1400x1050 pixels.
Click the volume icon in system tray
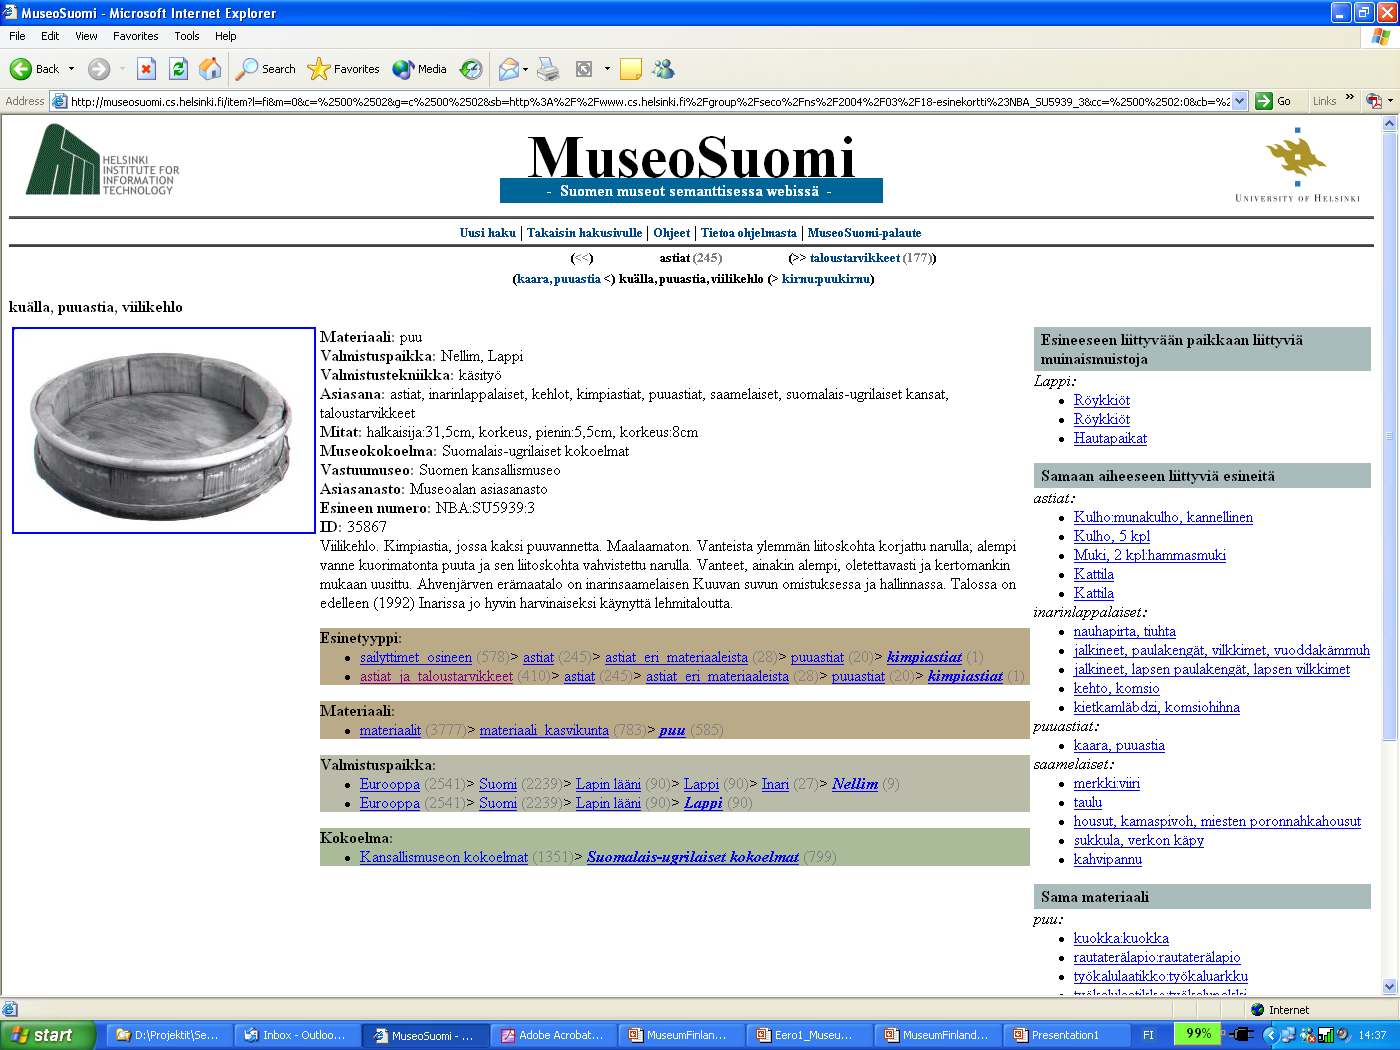coord(1343,1035)
